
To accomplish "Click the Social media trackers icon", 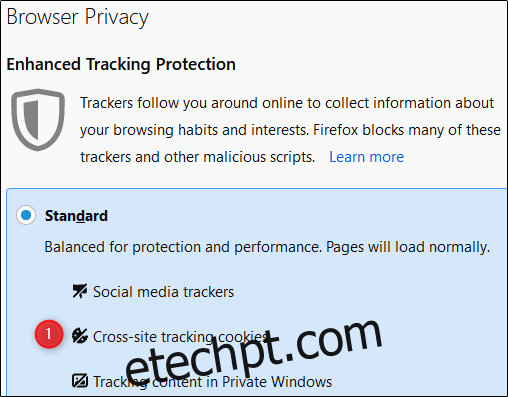I will [80, 291].
